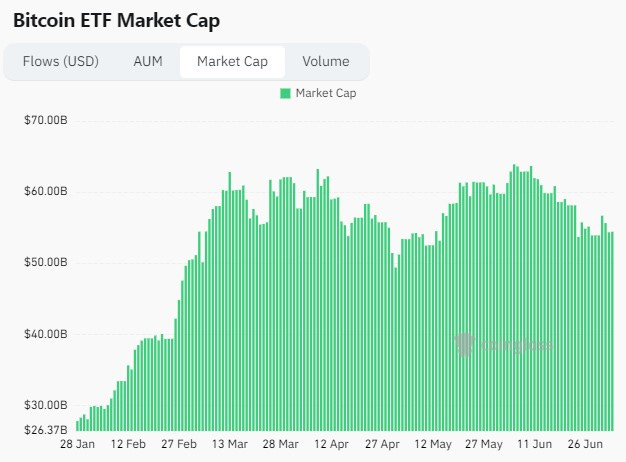Toggle the Market Cap legend label
The width and height of the screenshot is (626, 462).
[326, 93]
